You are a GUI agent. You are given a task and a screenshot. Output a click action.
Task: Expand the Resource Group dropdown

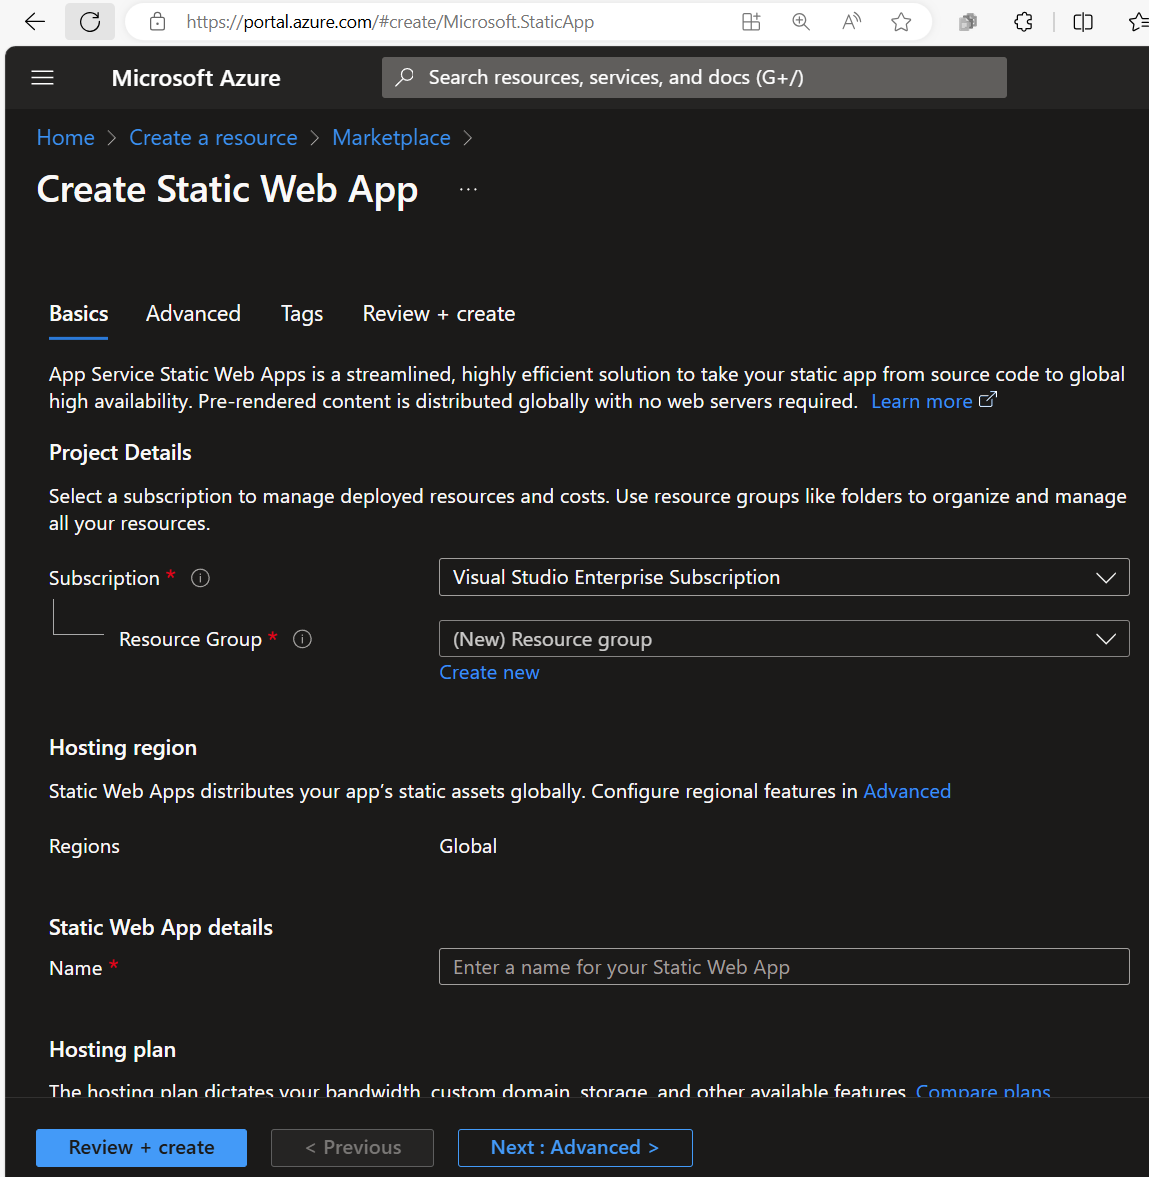coord(784,639)
